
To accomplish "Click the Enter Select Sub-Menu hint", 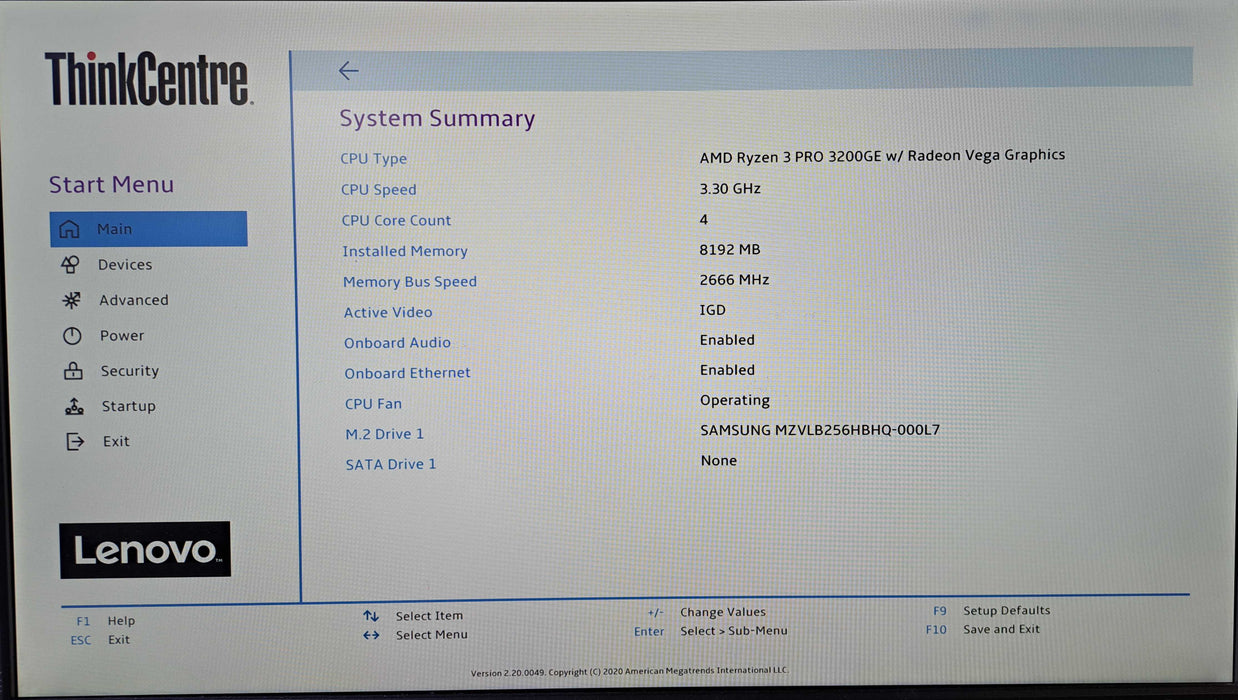I will (711, 631).
